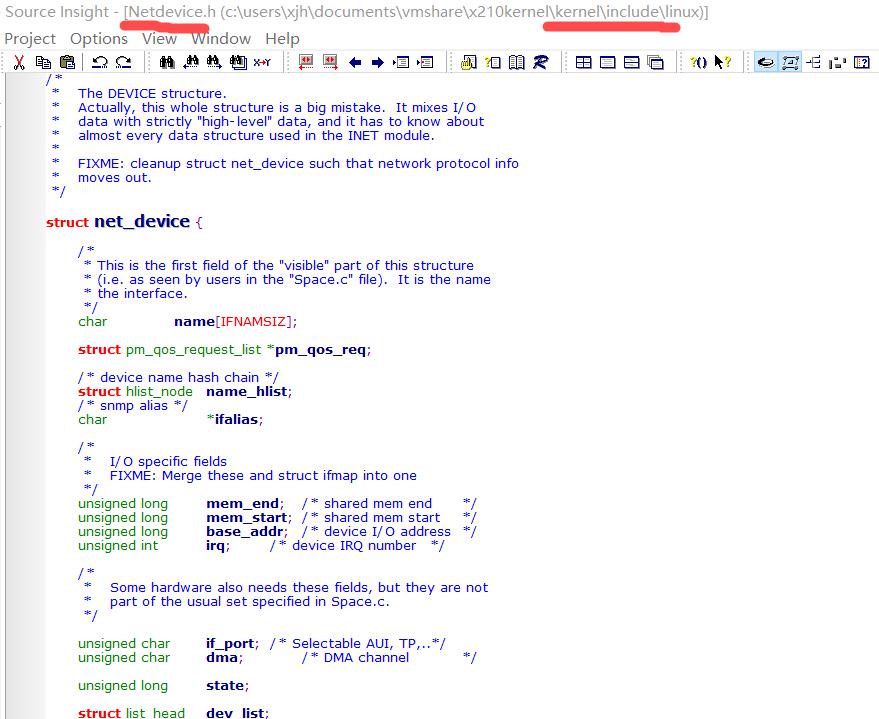Click the Jump to Definition hand icon
The image size is (879, 719).
pyautogui.click(x=469, y=62)
